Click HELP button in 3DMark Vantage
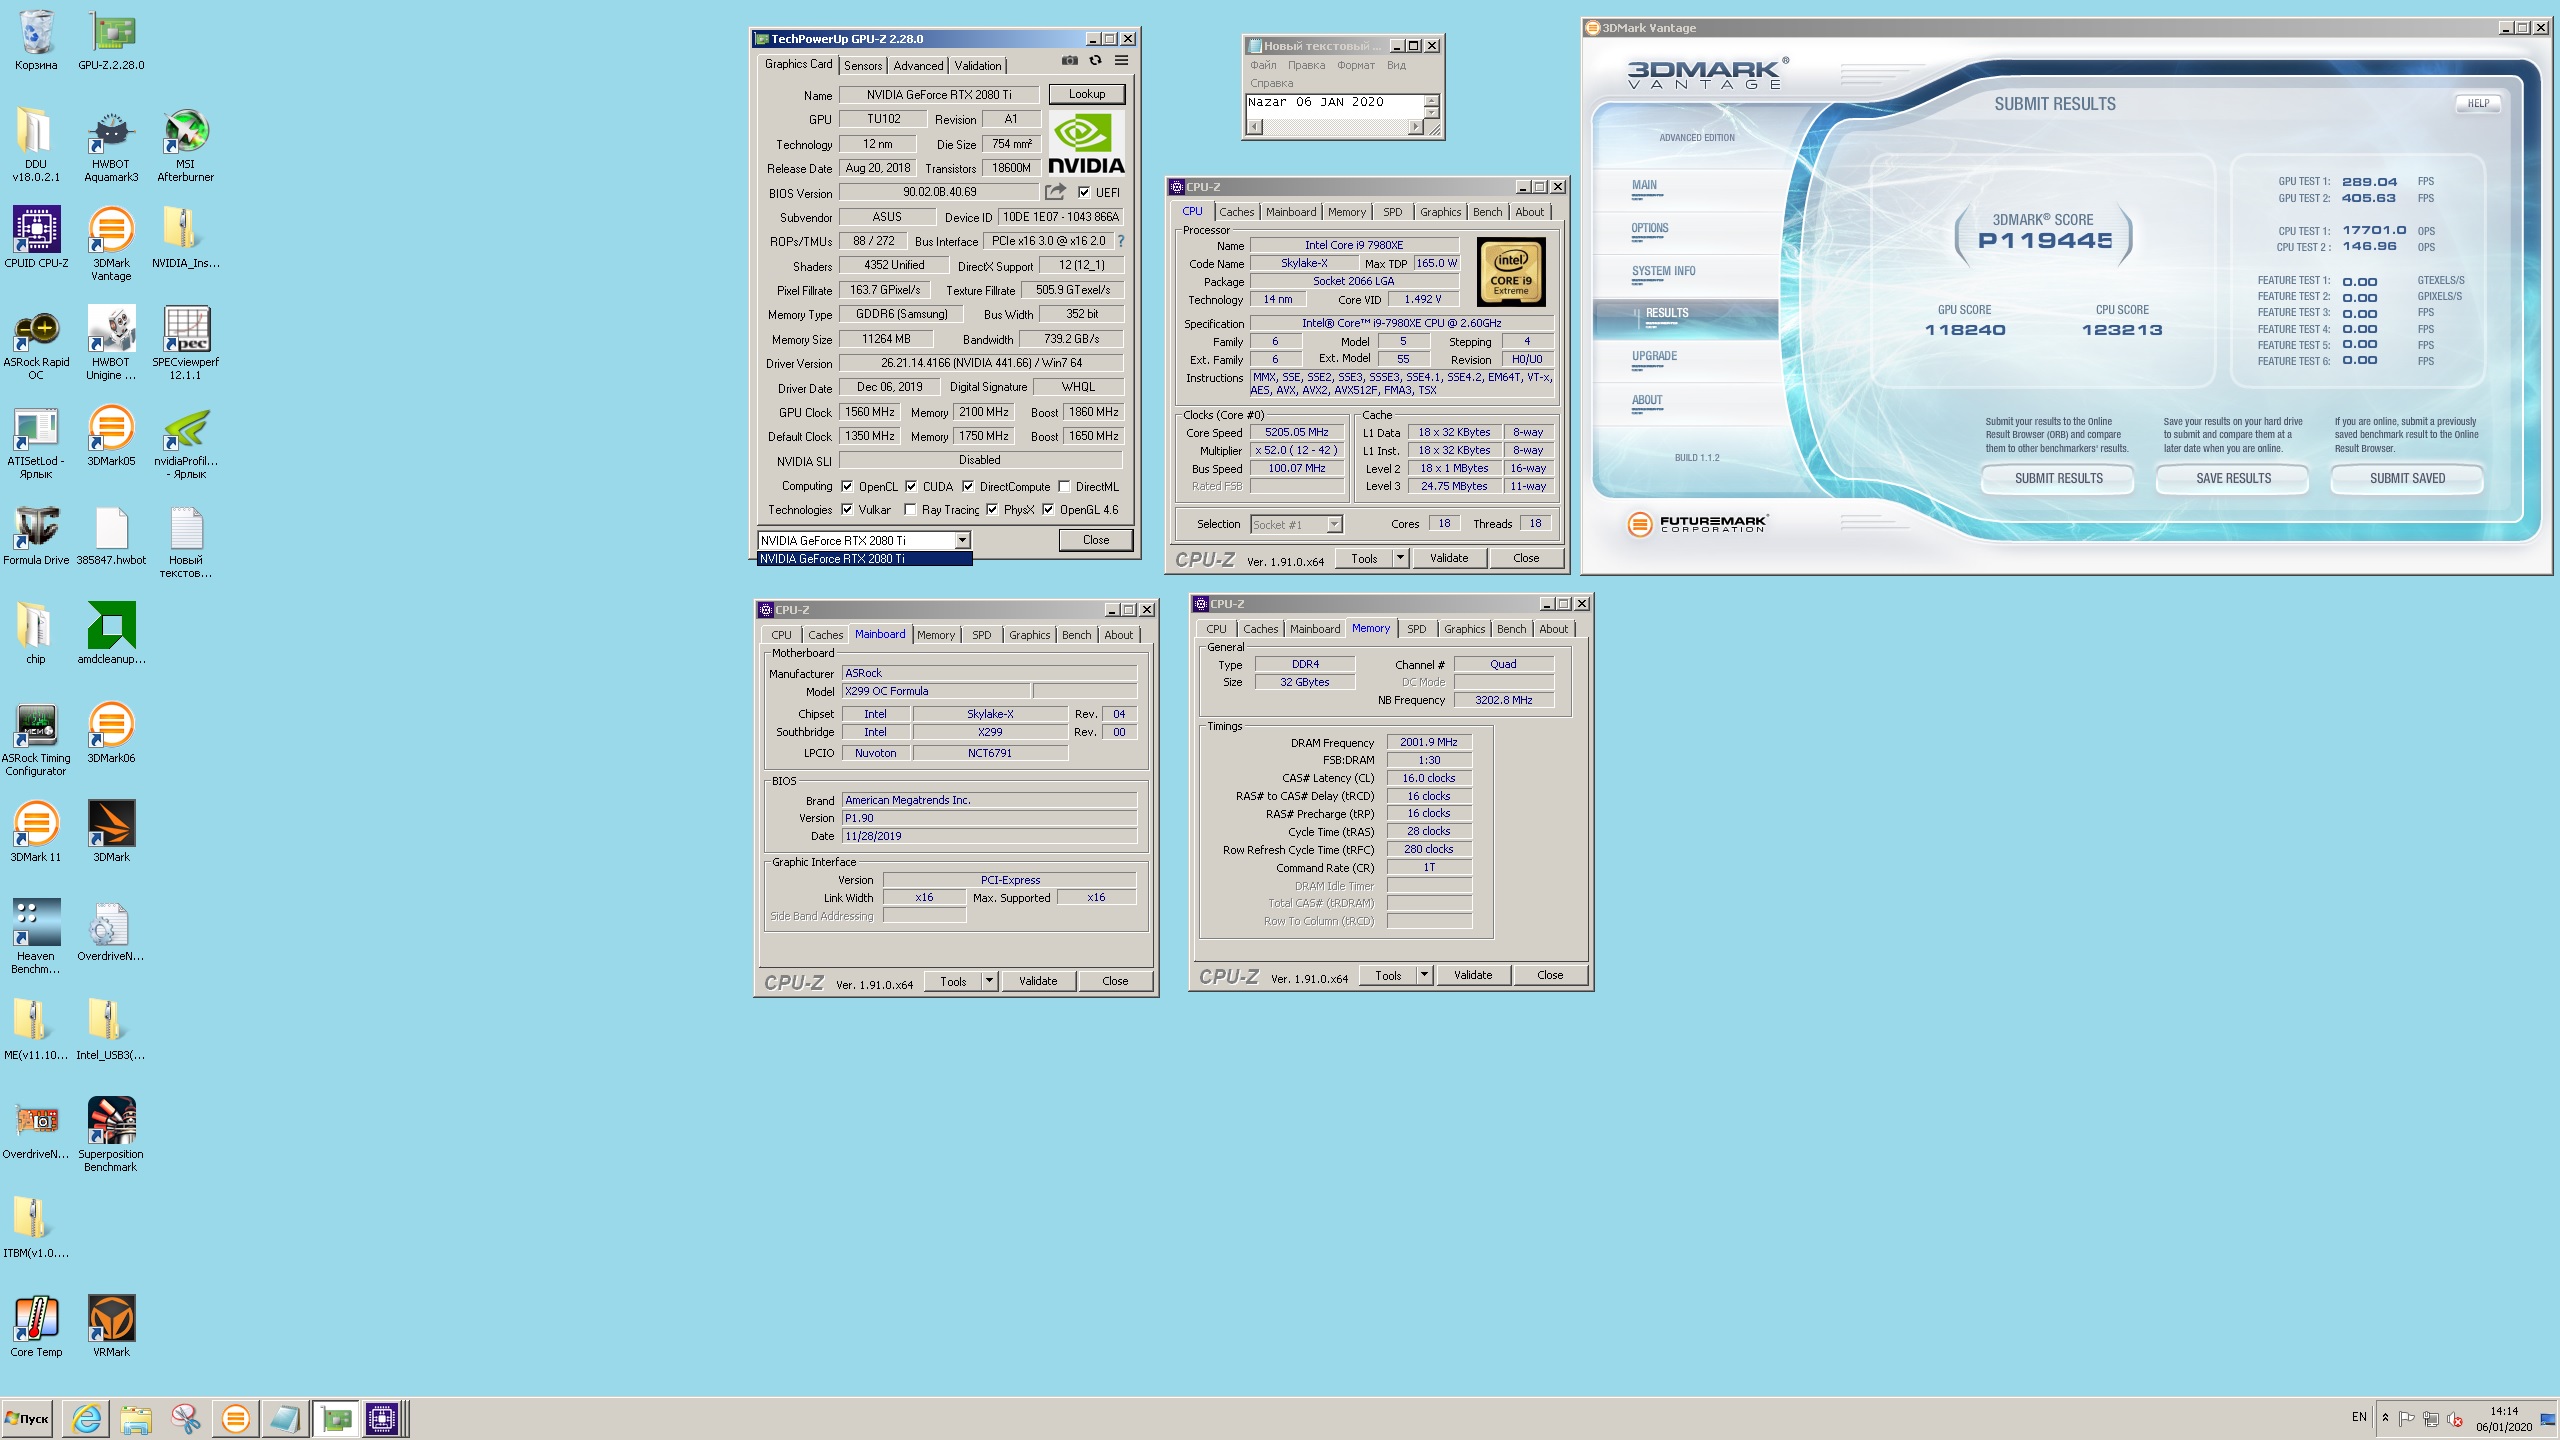The image size is (2560, 1440). point(2478,103)
